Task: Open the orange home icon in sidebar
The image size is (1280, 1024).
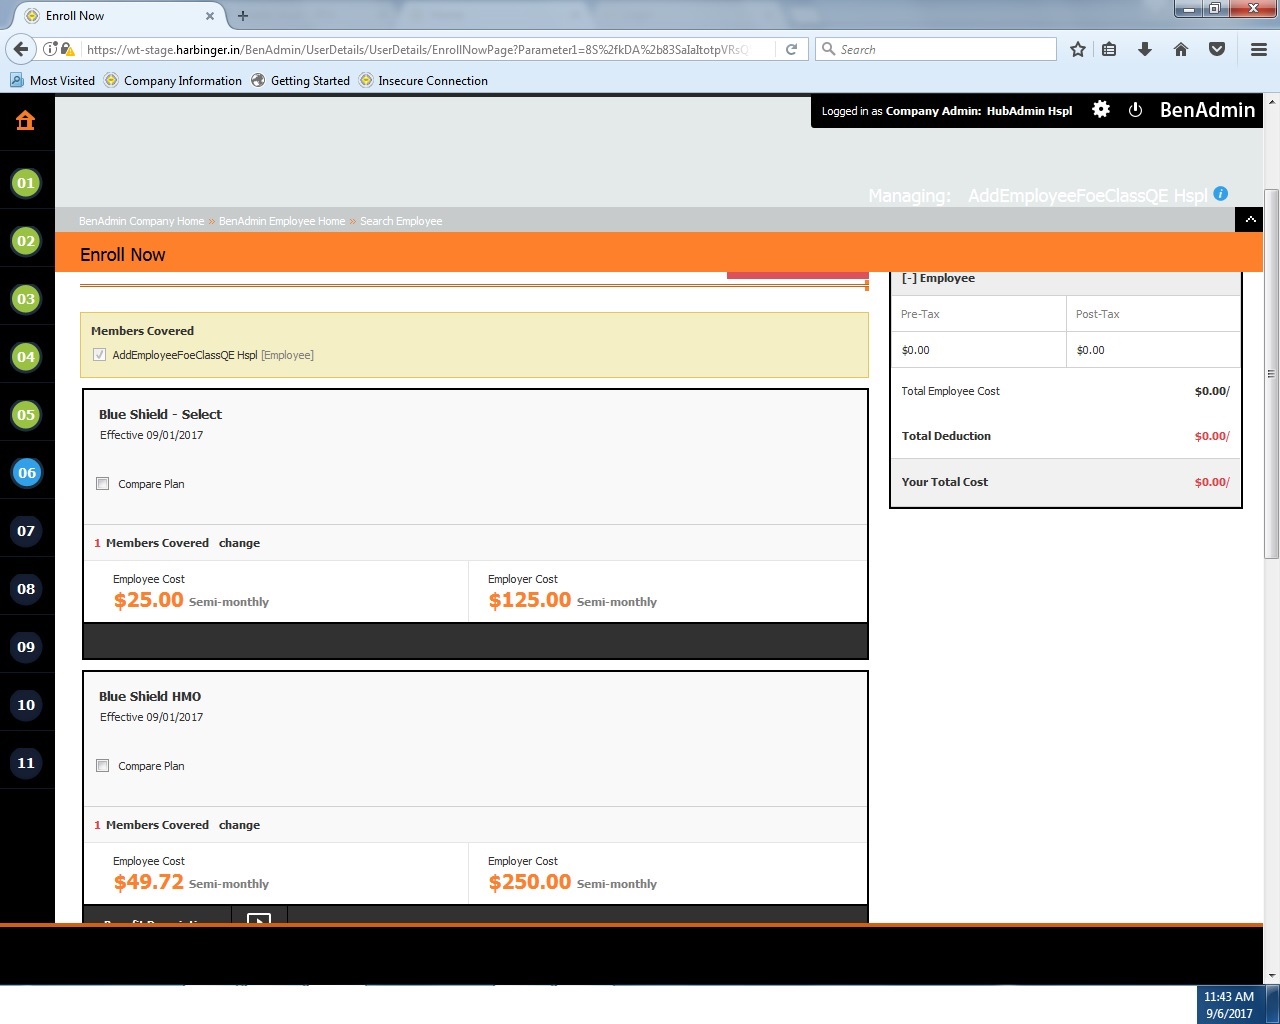Action: [26, 121]
